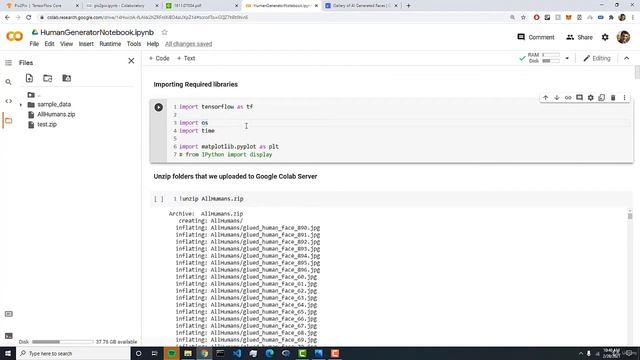Run the unzip AllHumans.zip cell
Viewport: 640px width, 360px height.
pos(158,199)
